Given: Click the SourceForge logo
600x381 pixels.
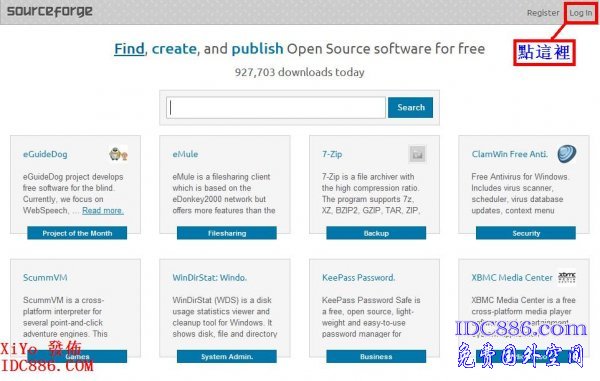Looking at the screenshot, I should click(50, 11).
